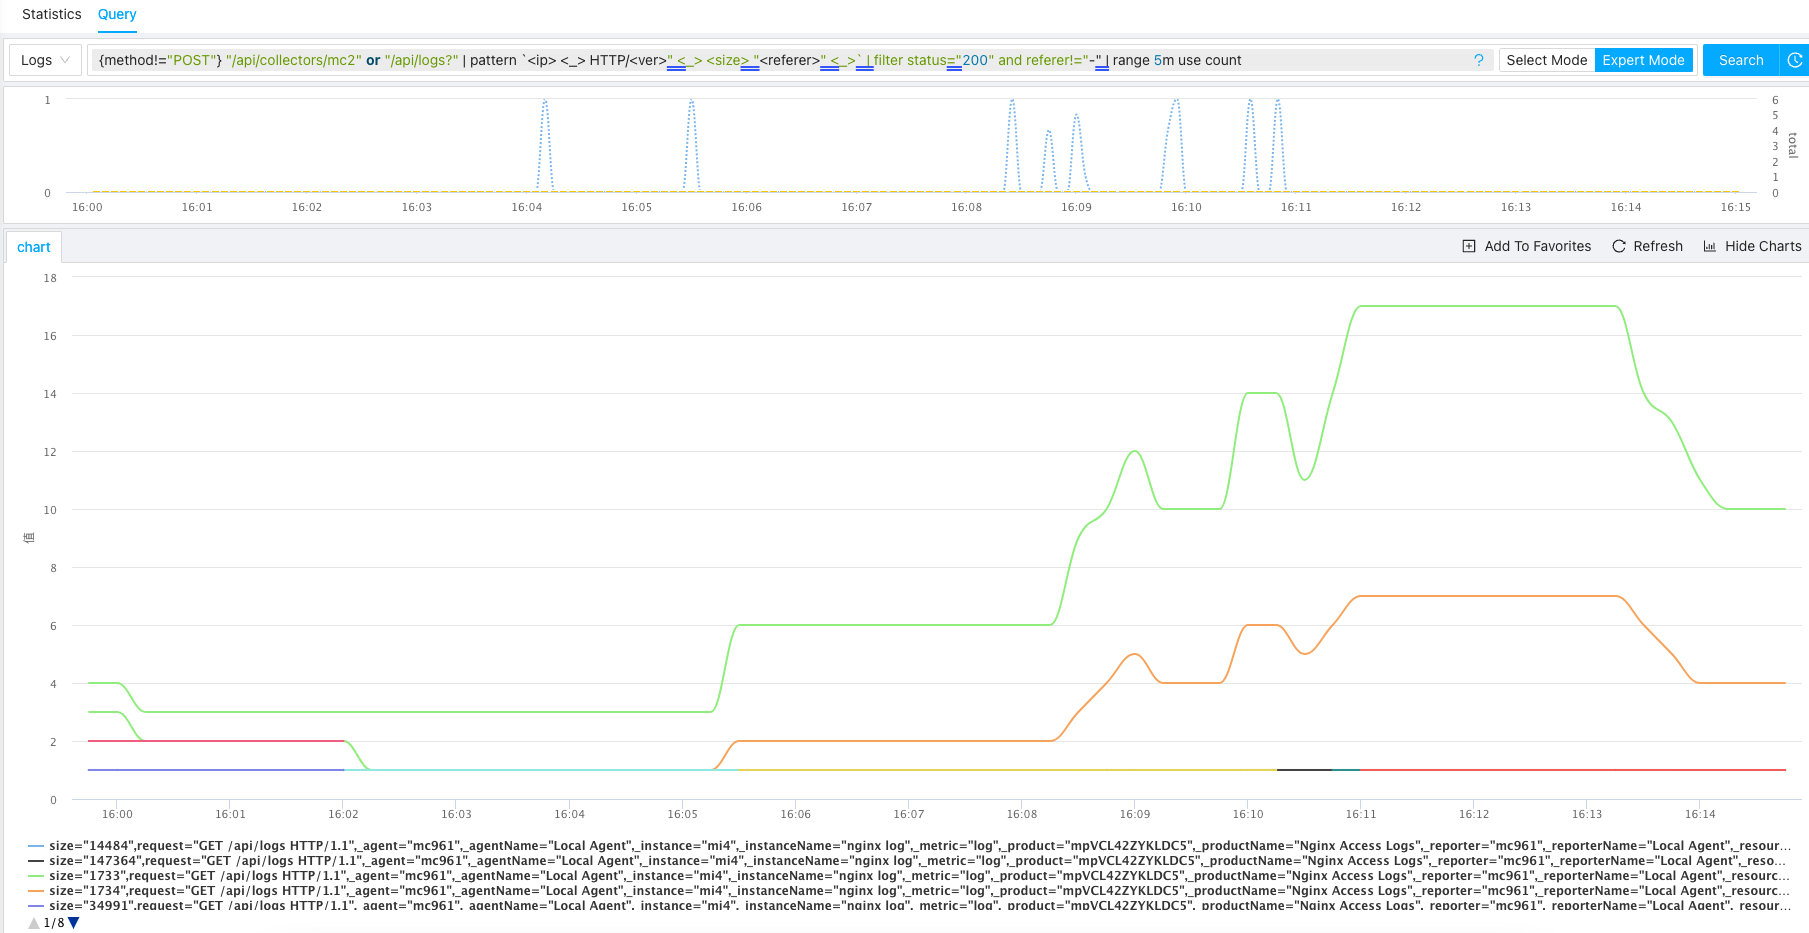Screen dimensions: 1809x933
Task: Click the light blue size="14484" legend swatch
Action: pyautogui.click(x=36, y=846)
